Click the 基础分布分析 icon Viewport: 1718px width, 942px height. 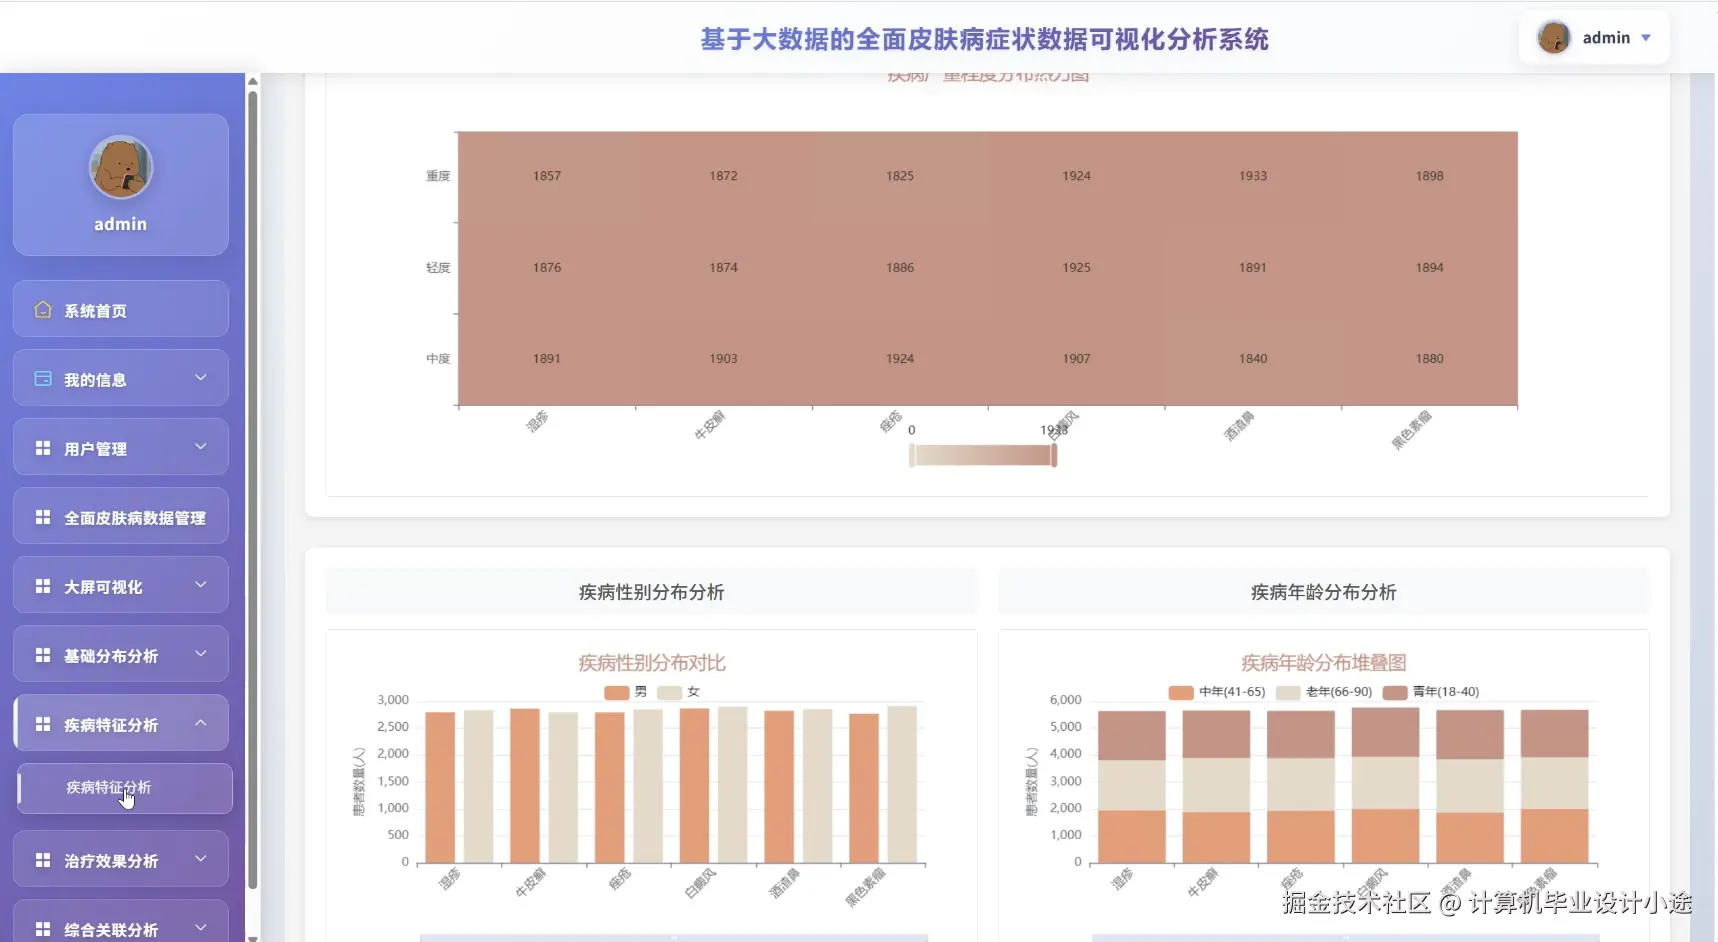41,654
